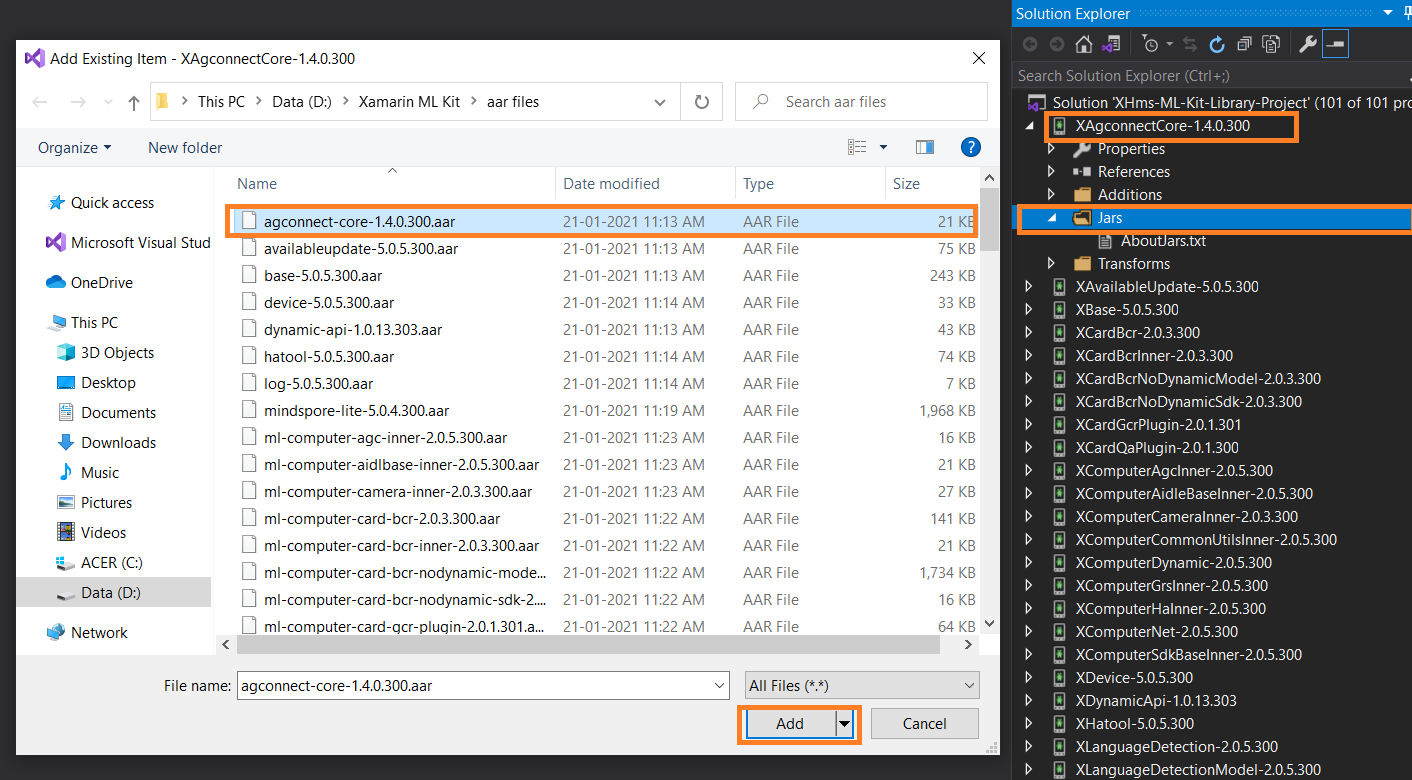The image size is (1412, 780).
Task: Open the All Files type filter dropdown
Action: [x=862, y=686]
